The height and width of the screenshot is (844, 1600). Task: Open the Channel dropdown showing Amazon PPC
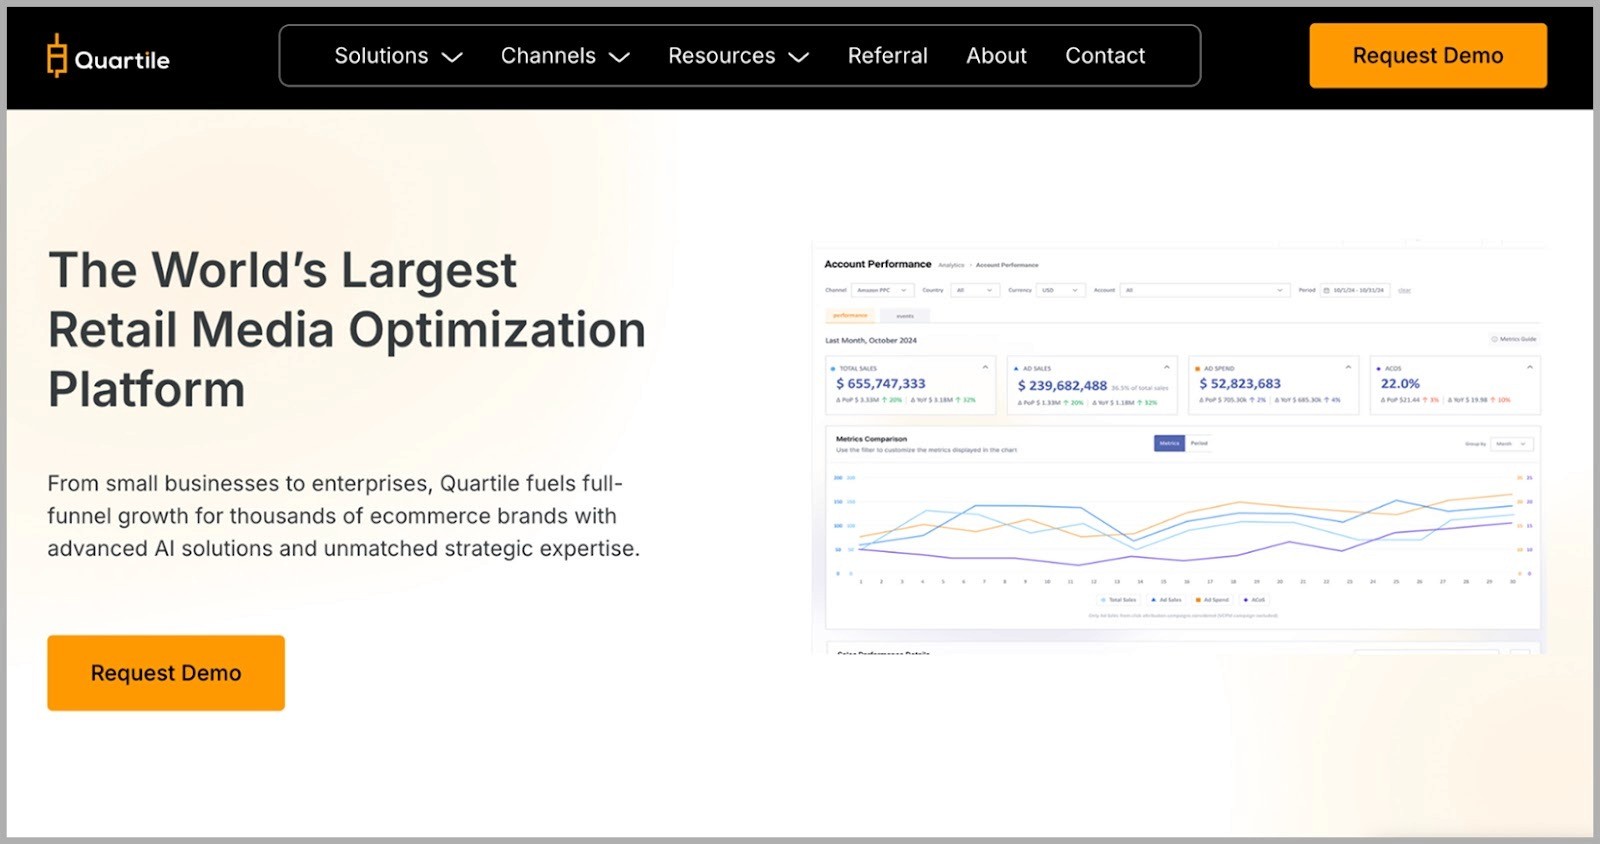(x=882, y=290)
